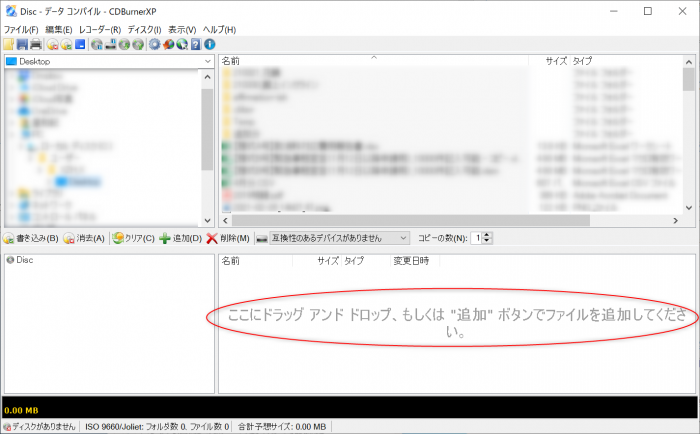Sort compilation list by タイプ column
Viewport: 700px width, 434px height.
click(366, 261)
